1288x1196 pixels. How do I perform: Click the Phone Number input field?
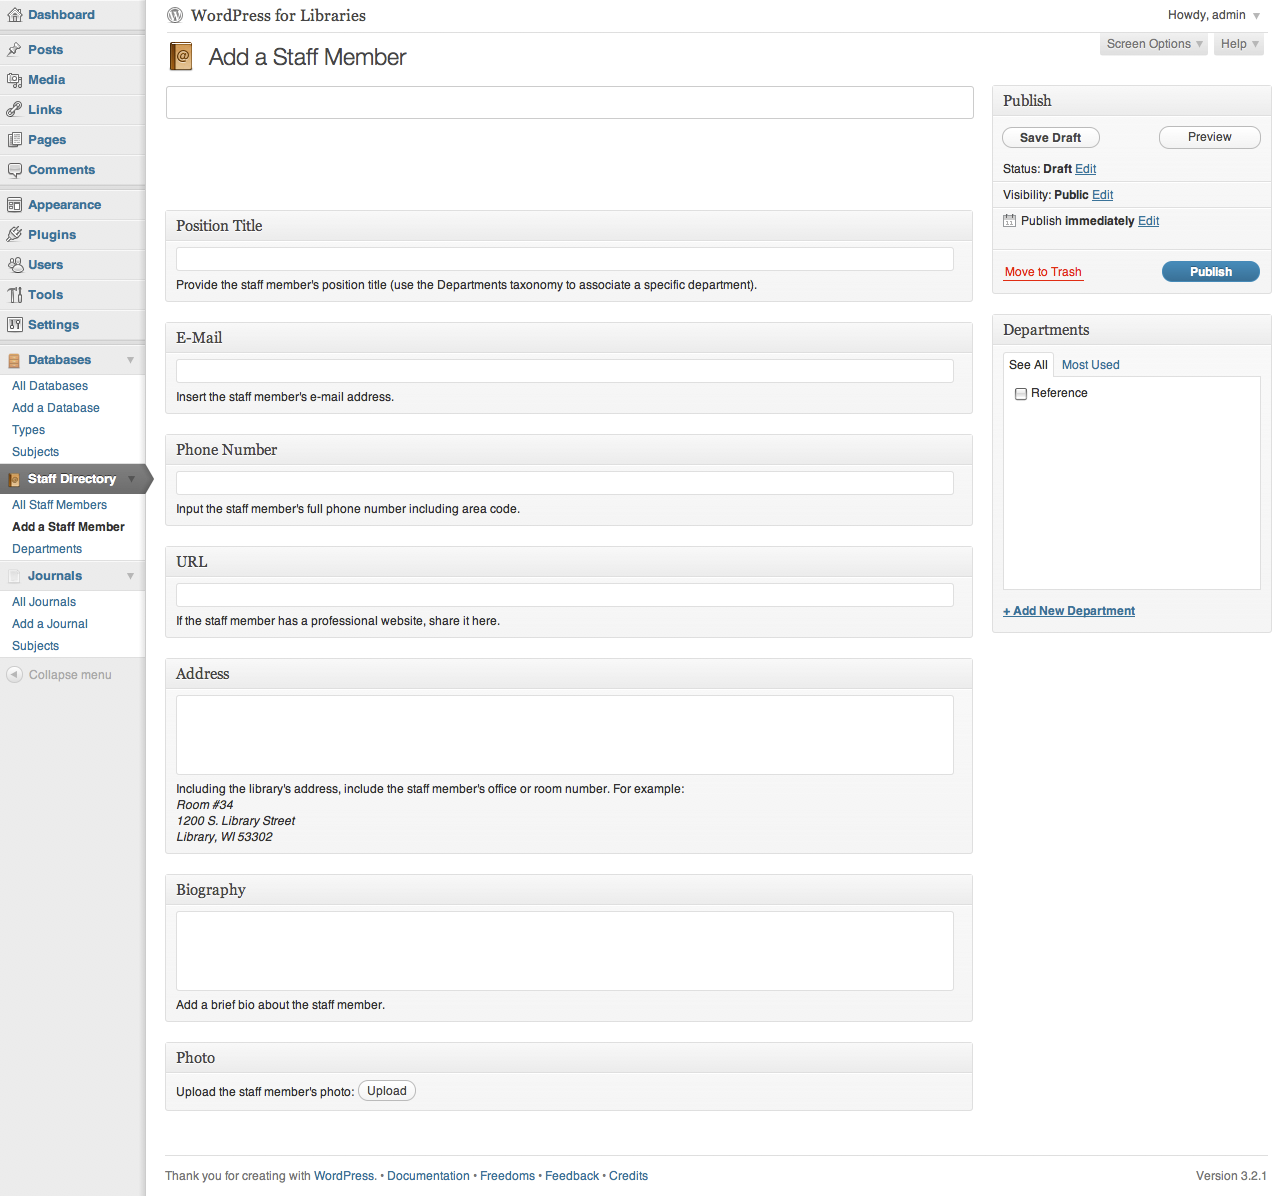pyautogui.click(x=565, y=483)
